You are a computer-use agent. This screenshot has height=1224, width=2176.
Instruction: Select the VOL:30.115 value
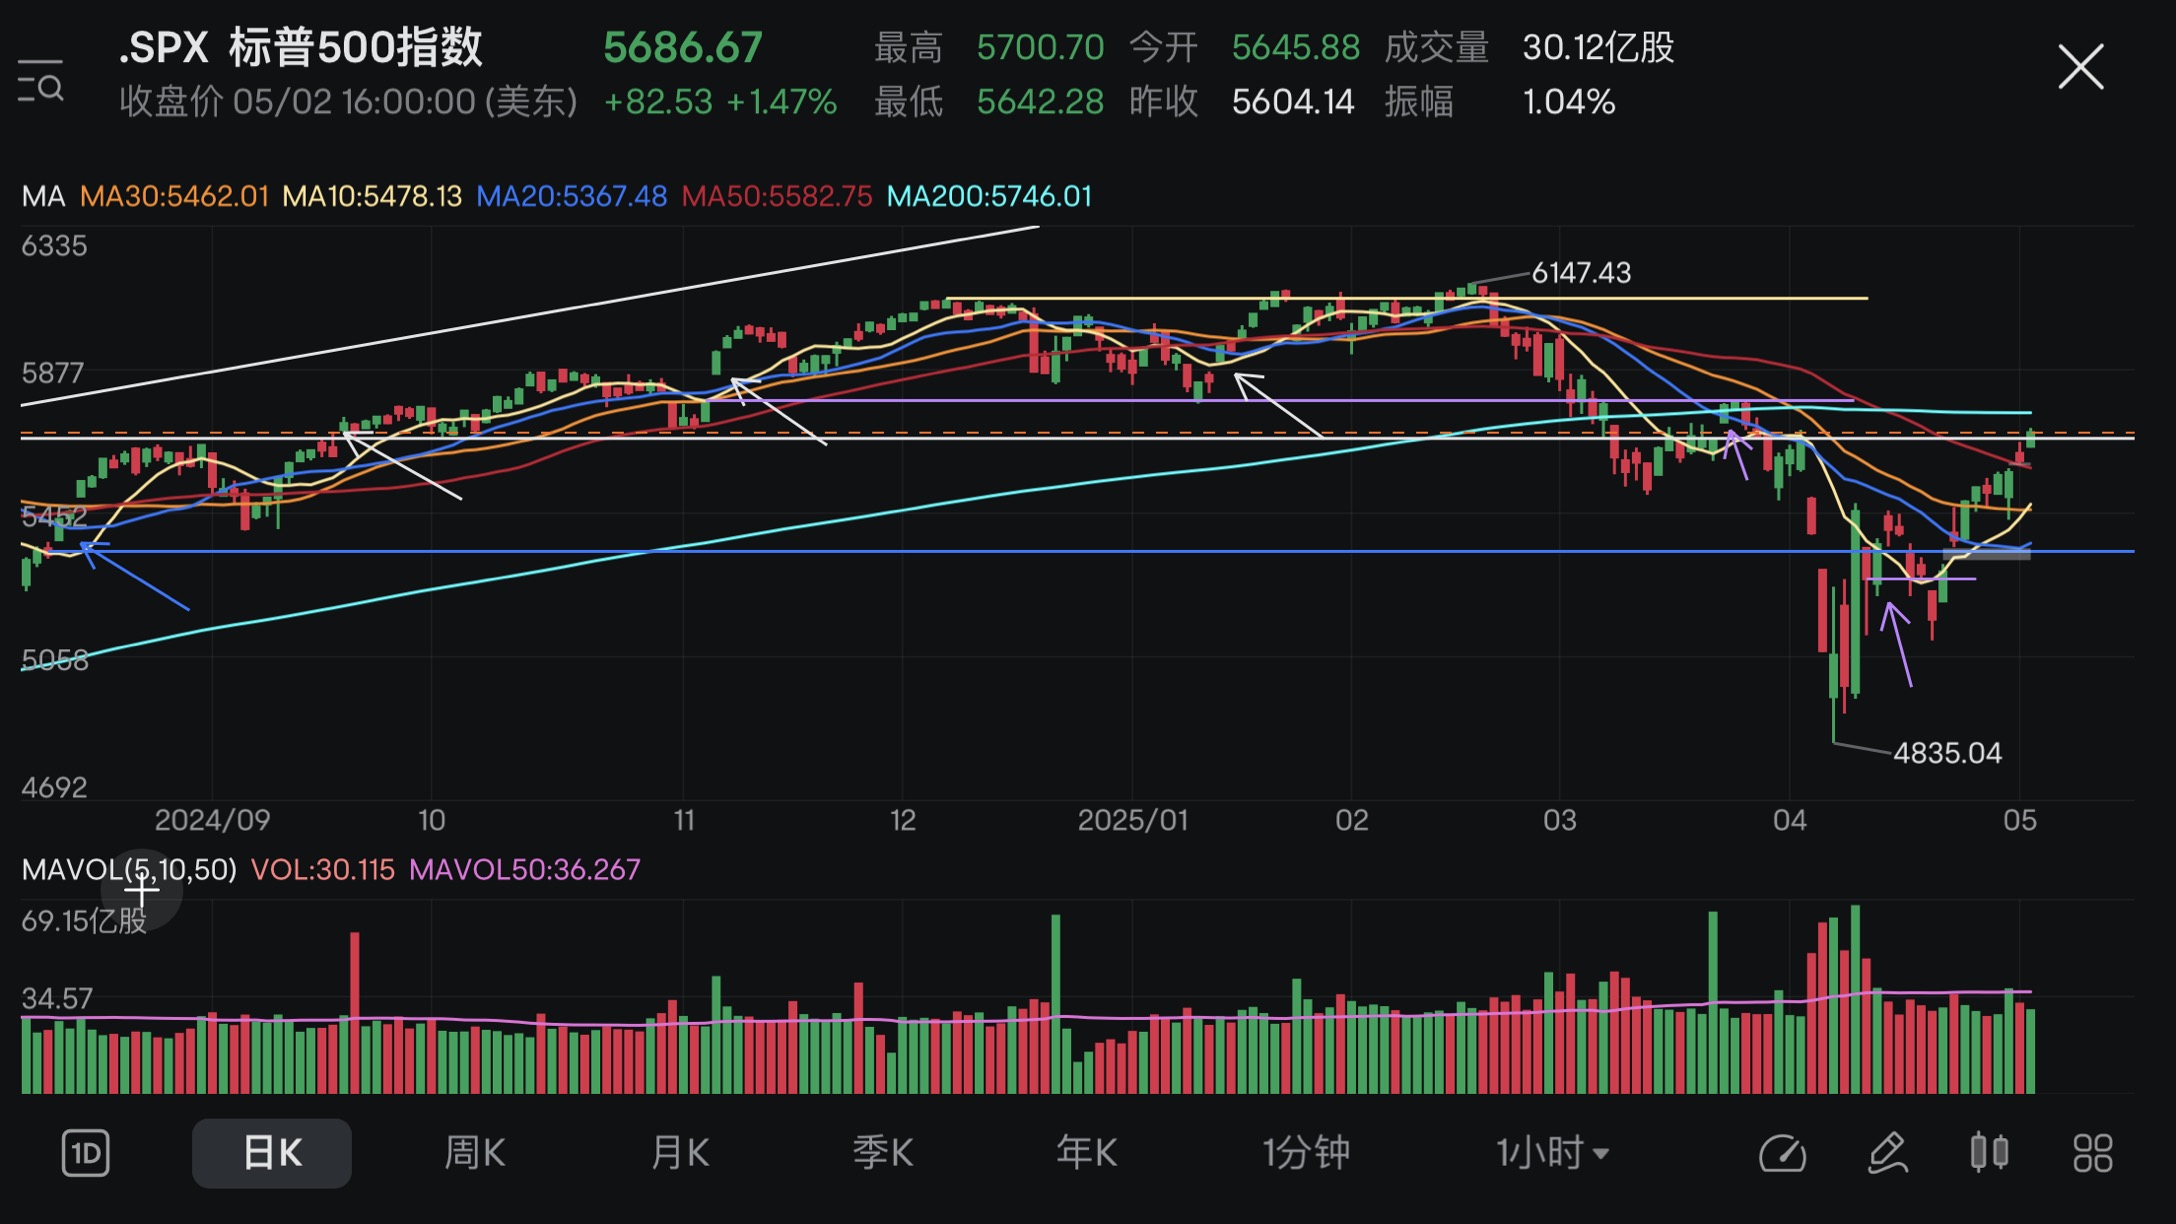(323, 869)
